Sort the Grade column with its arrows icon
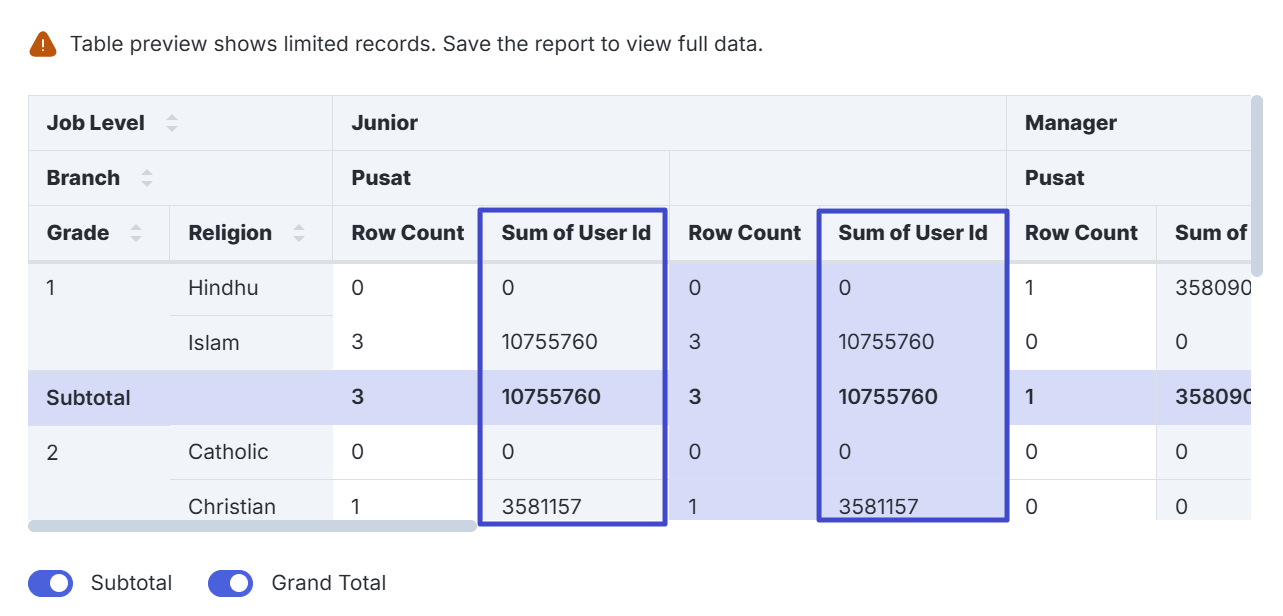This screenshot has width=1283, height=616. [x=136, y=233]
